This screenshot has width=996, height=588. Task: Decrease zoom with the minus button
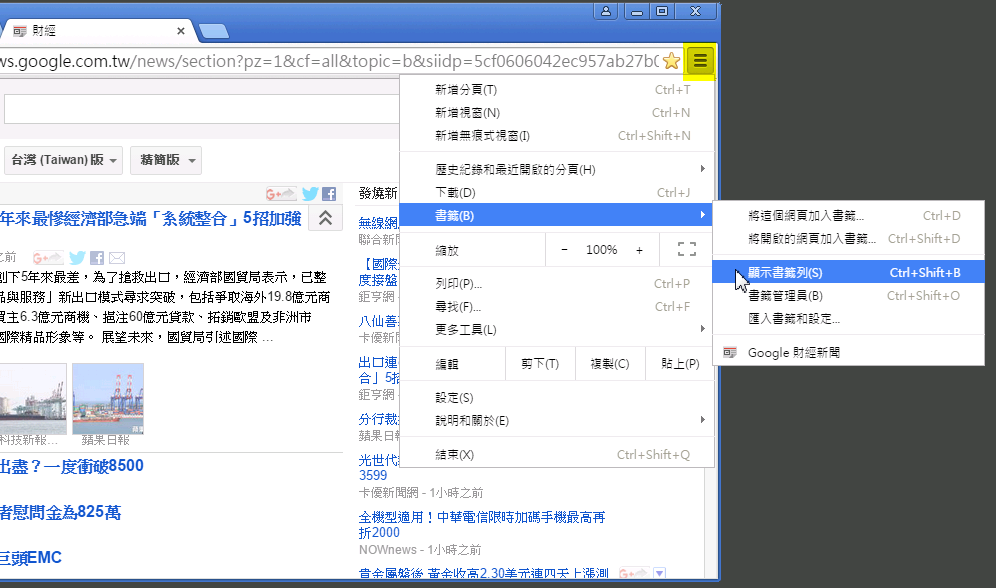pos(564,250)
